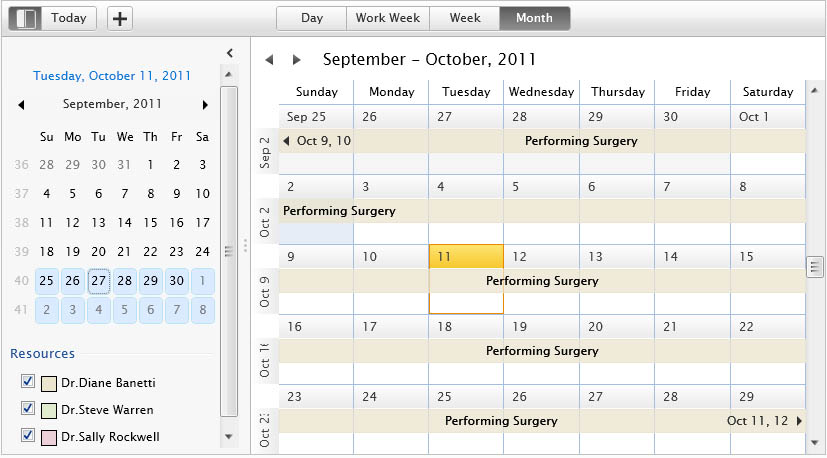
Task: Click Dr.Sally Rockwell's pink color swatch
Action: (x=49, y=437)
